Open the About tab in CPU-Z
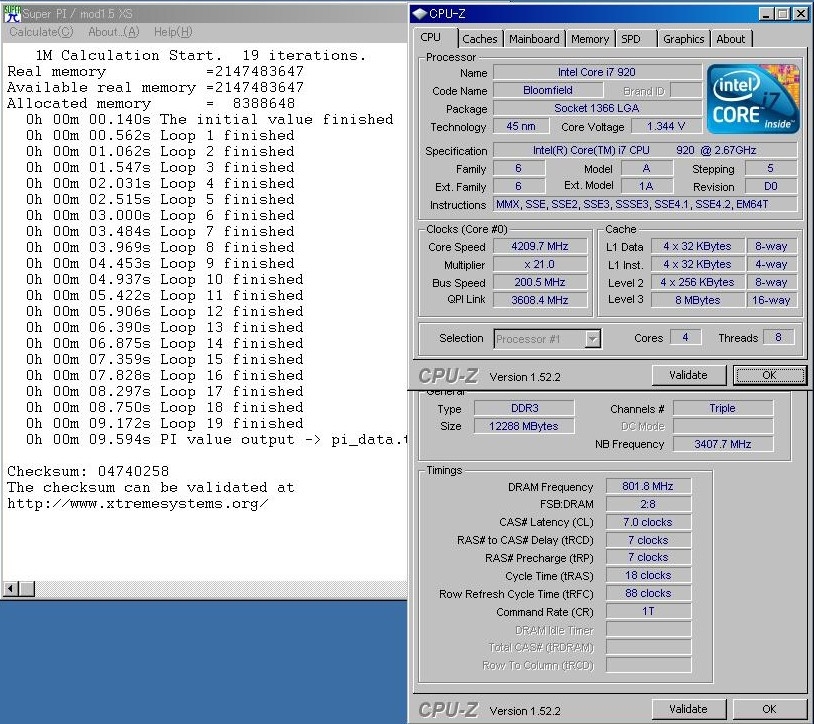The height and width of the screenshot is (724, 814). click(730, 39)
